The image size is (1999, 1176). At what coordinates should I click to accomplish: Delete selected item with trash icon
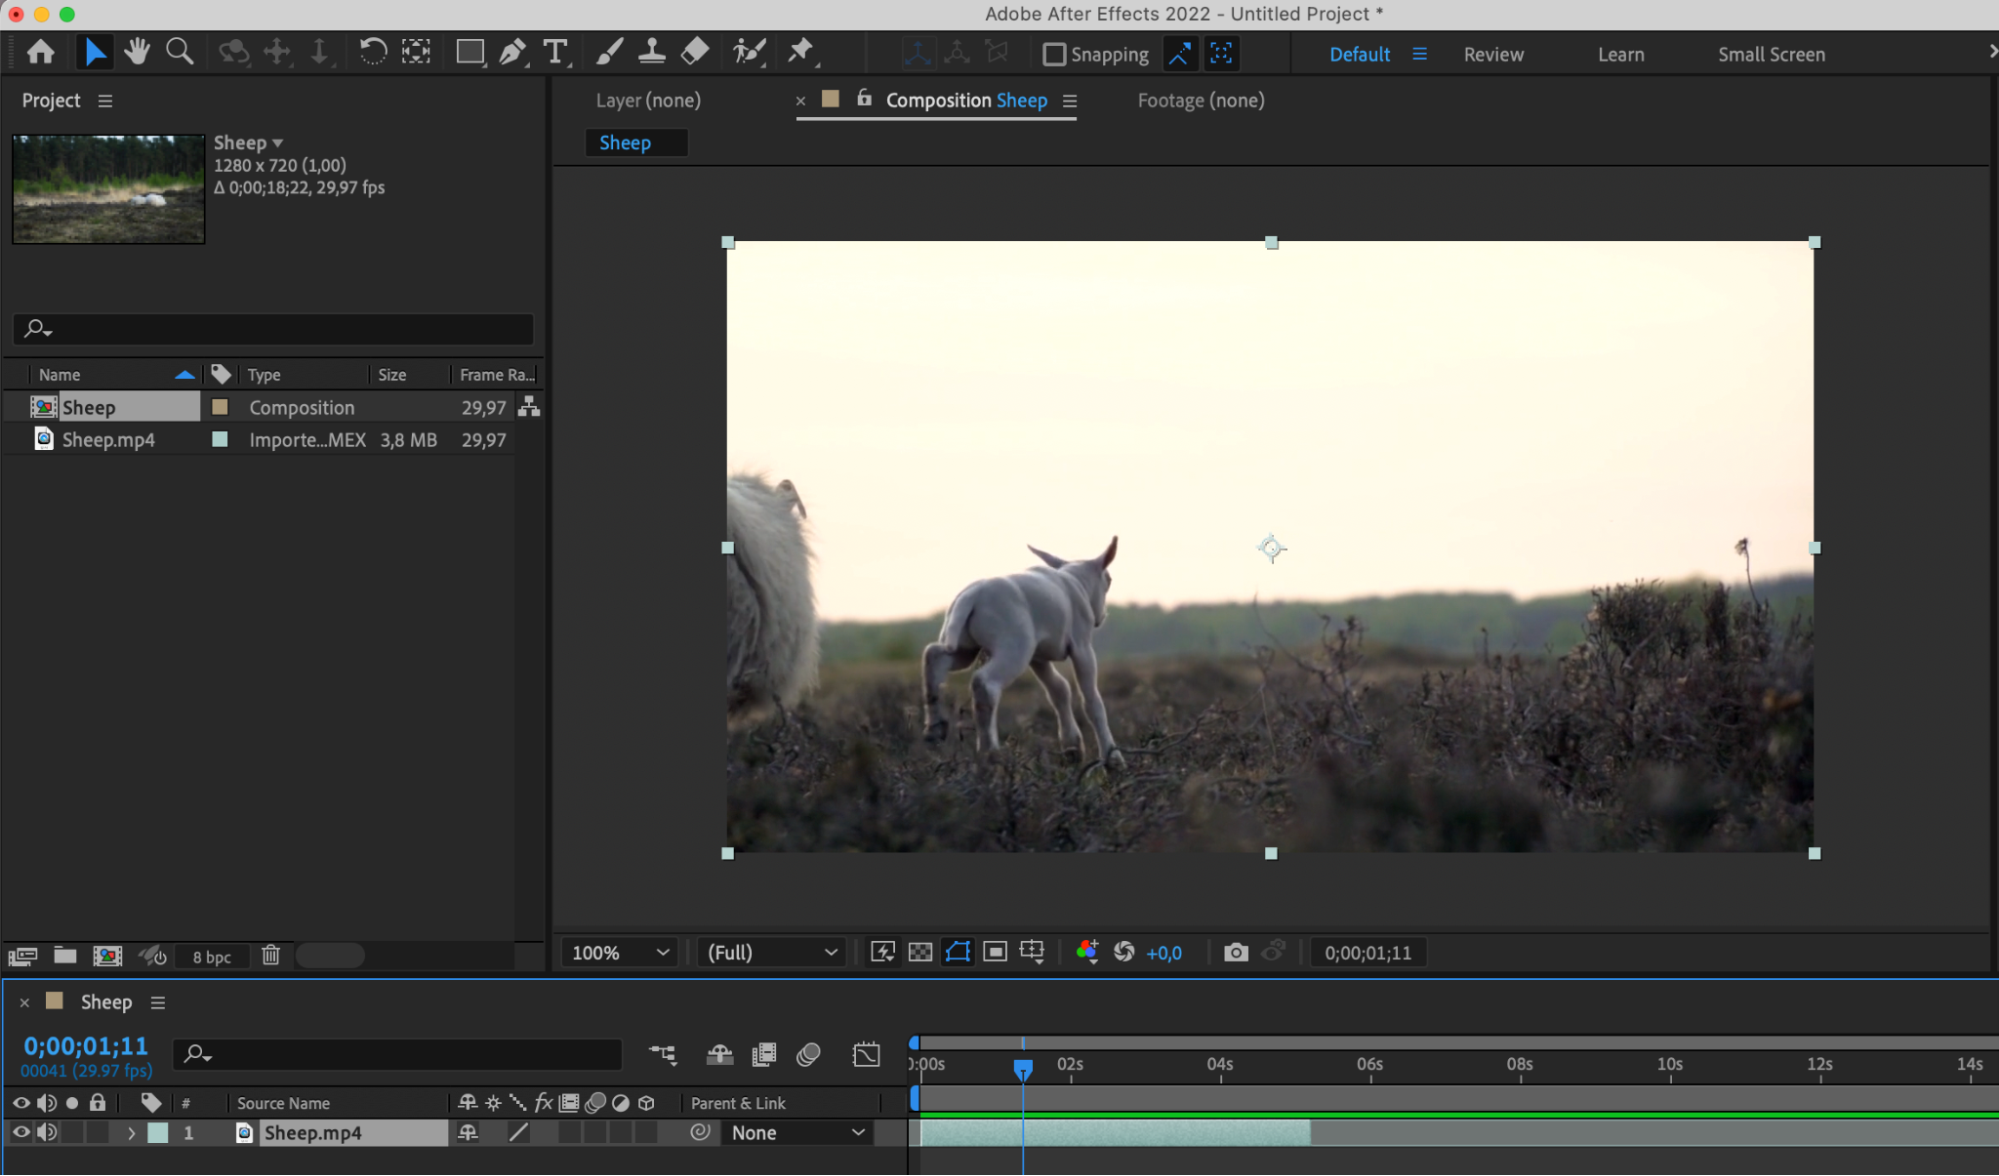[x=270, y=955]
